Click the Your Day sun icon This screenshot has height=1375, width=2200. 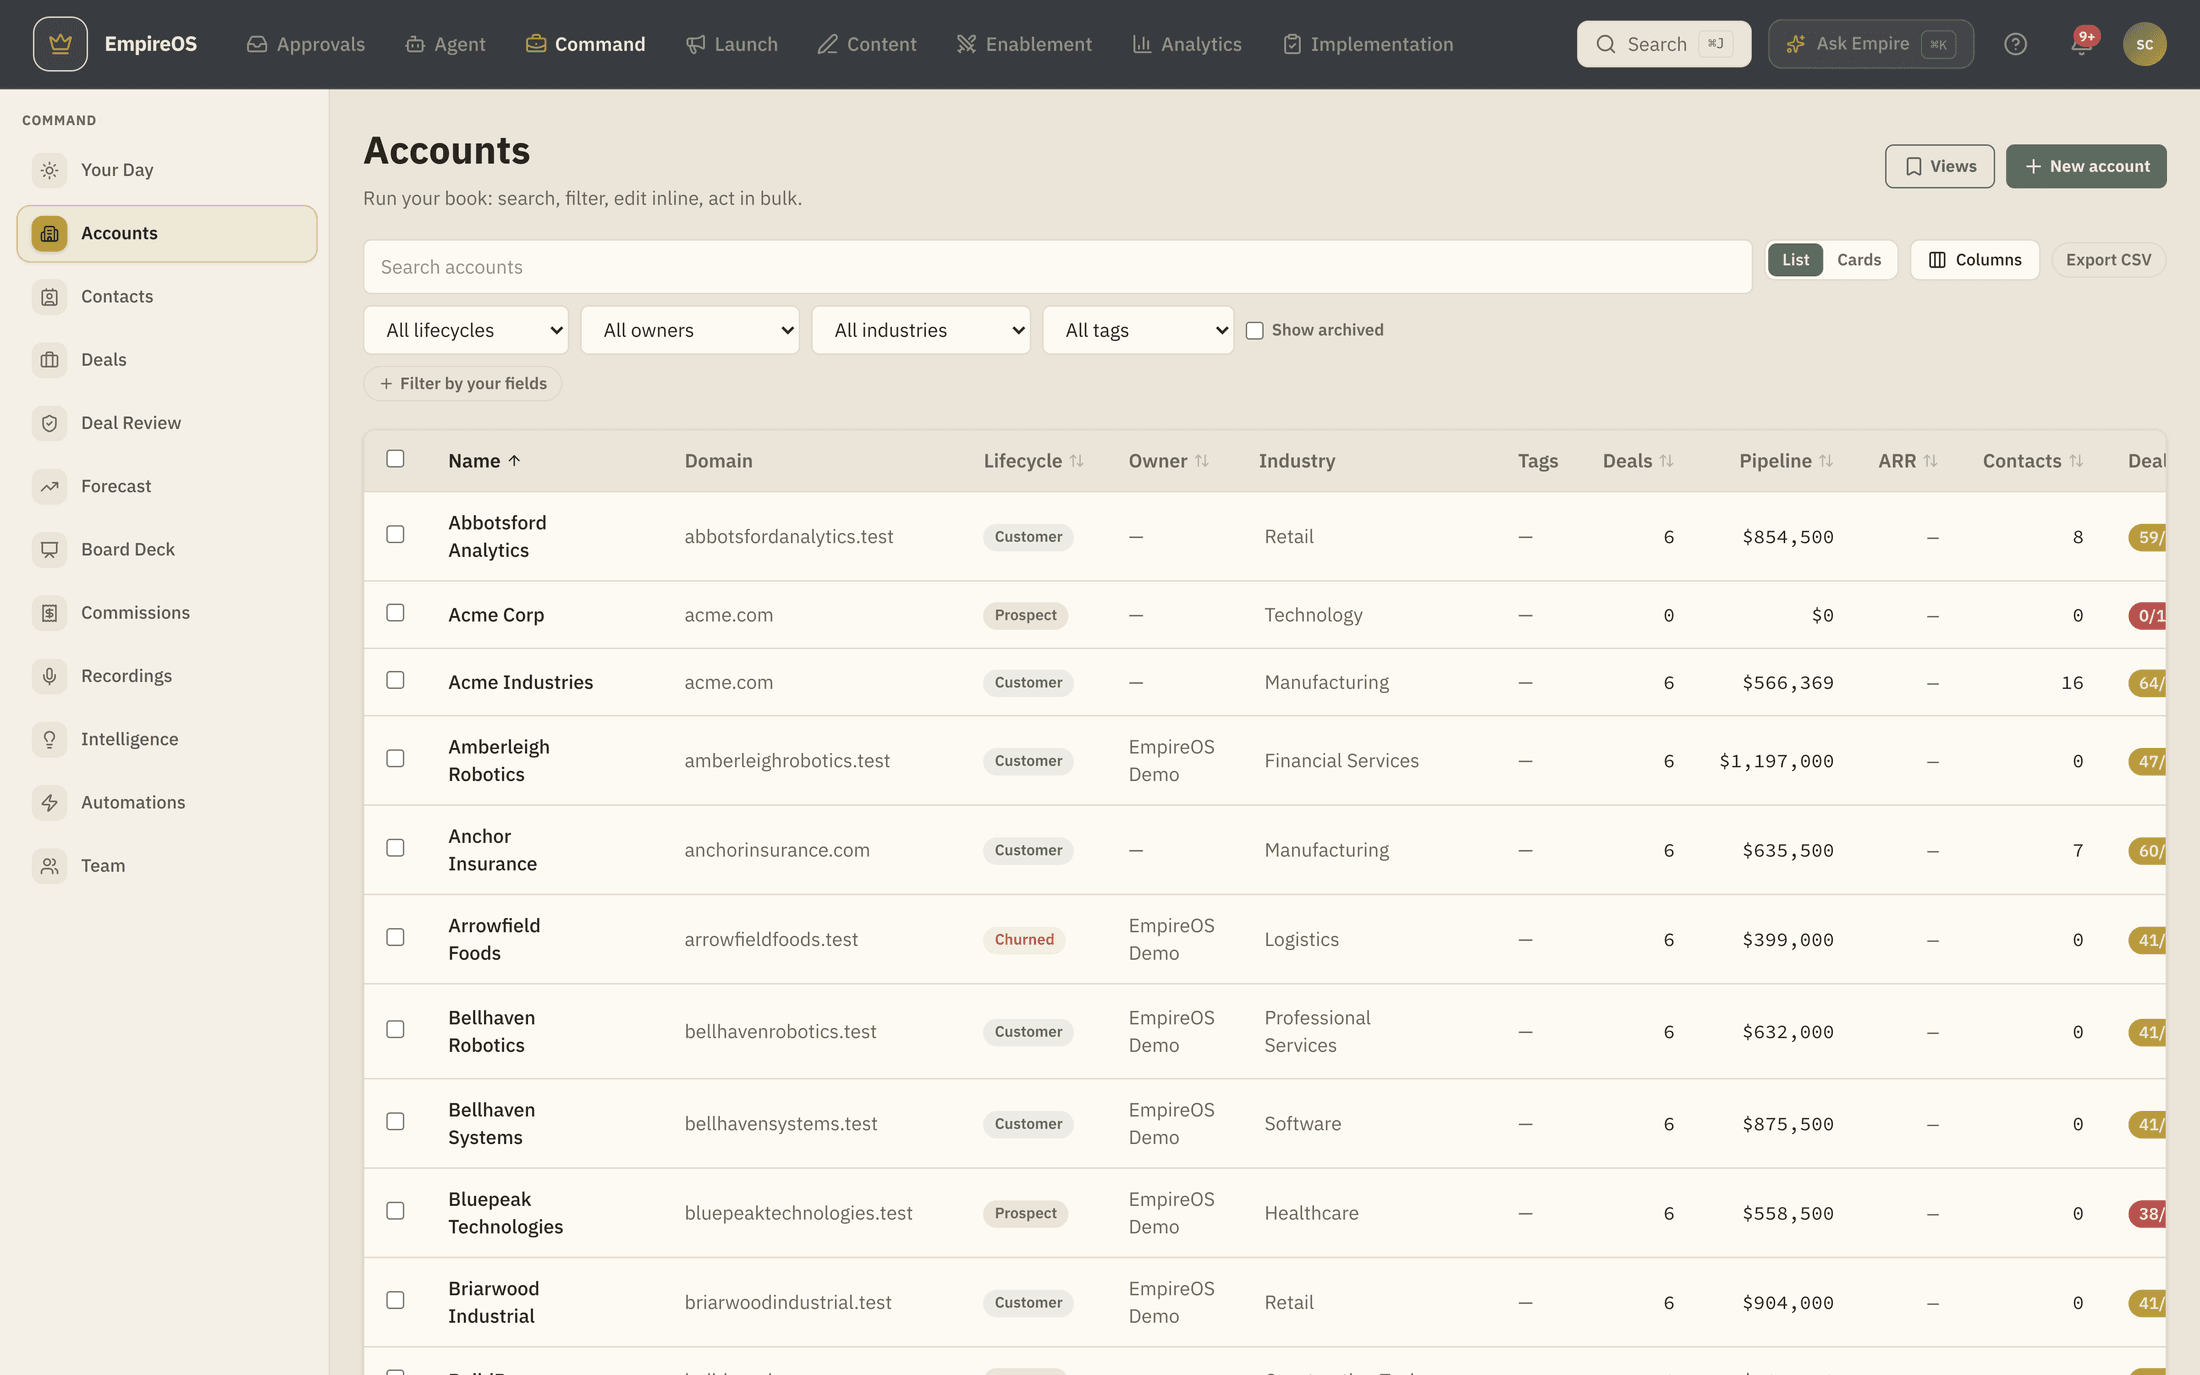[49, 170]
